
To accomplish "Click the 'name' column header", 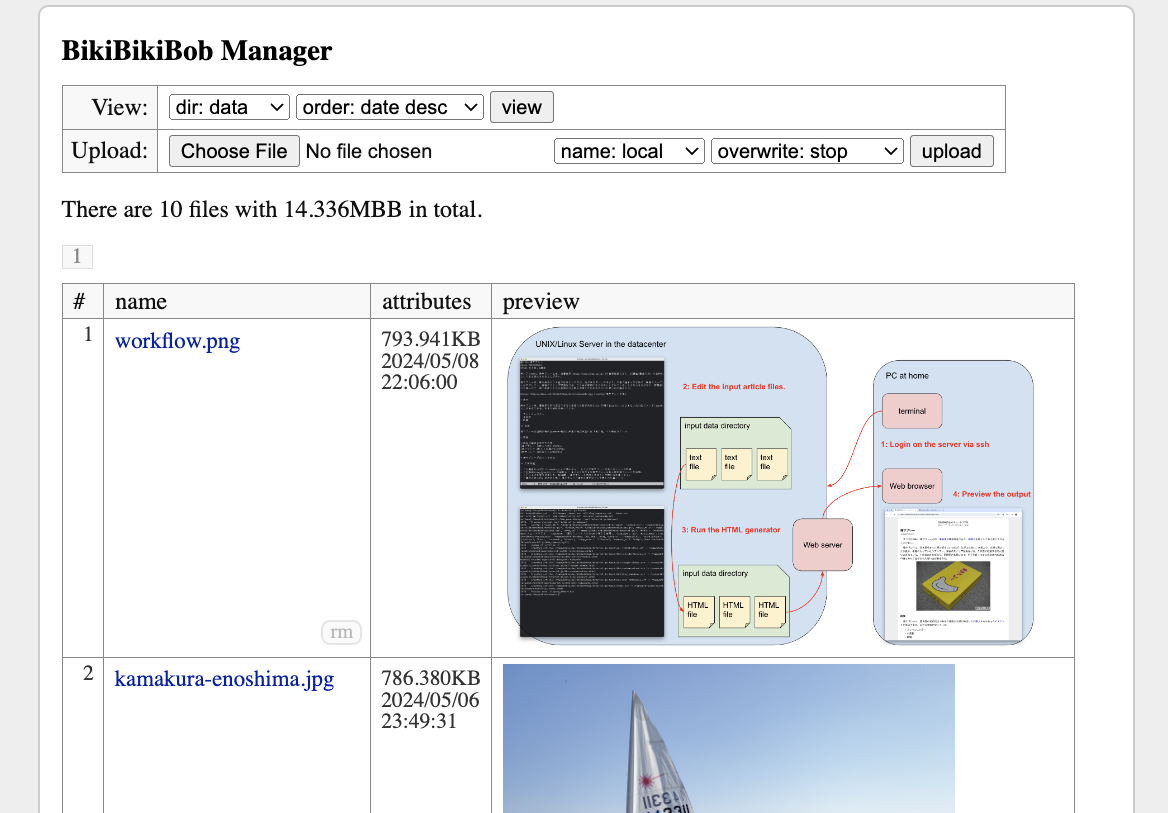I will point(141,301).
